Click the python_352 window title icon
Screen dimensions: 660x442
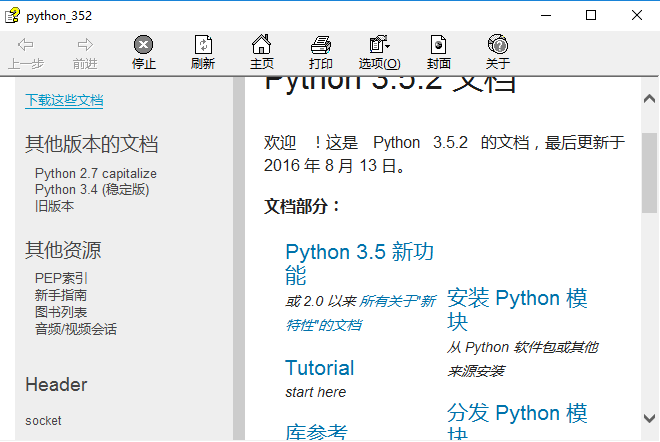point(14,15)
